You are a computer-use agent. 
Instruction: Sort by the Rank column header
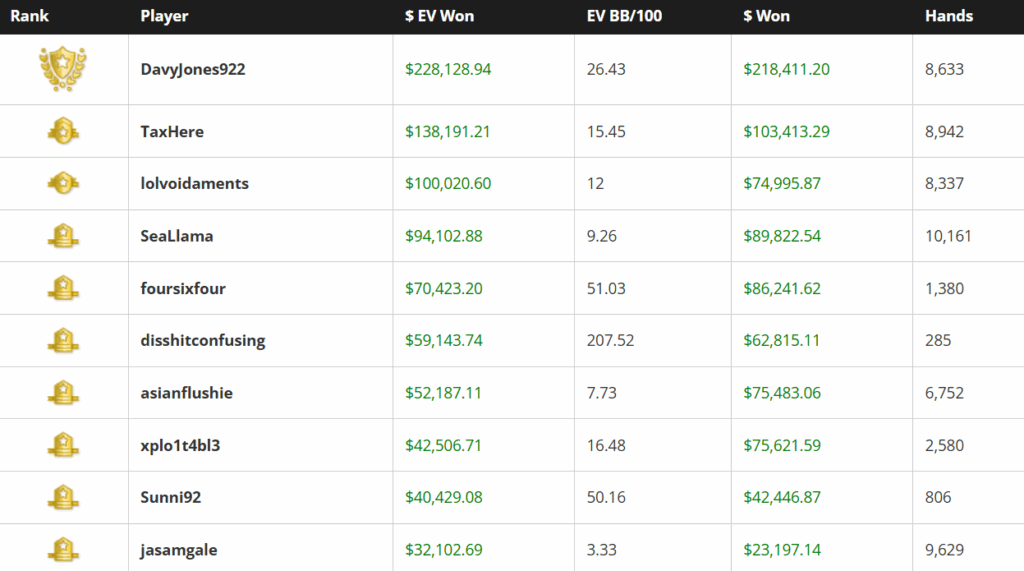(29, 16)
